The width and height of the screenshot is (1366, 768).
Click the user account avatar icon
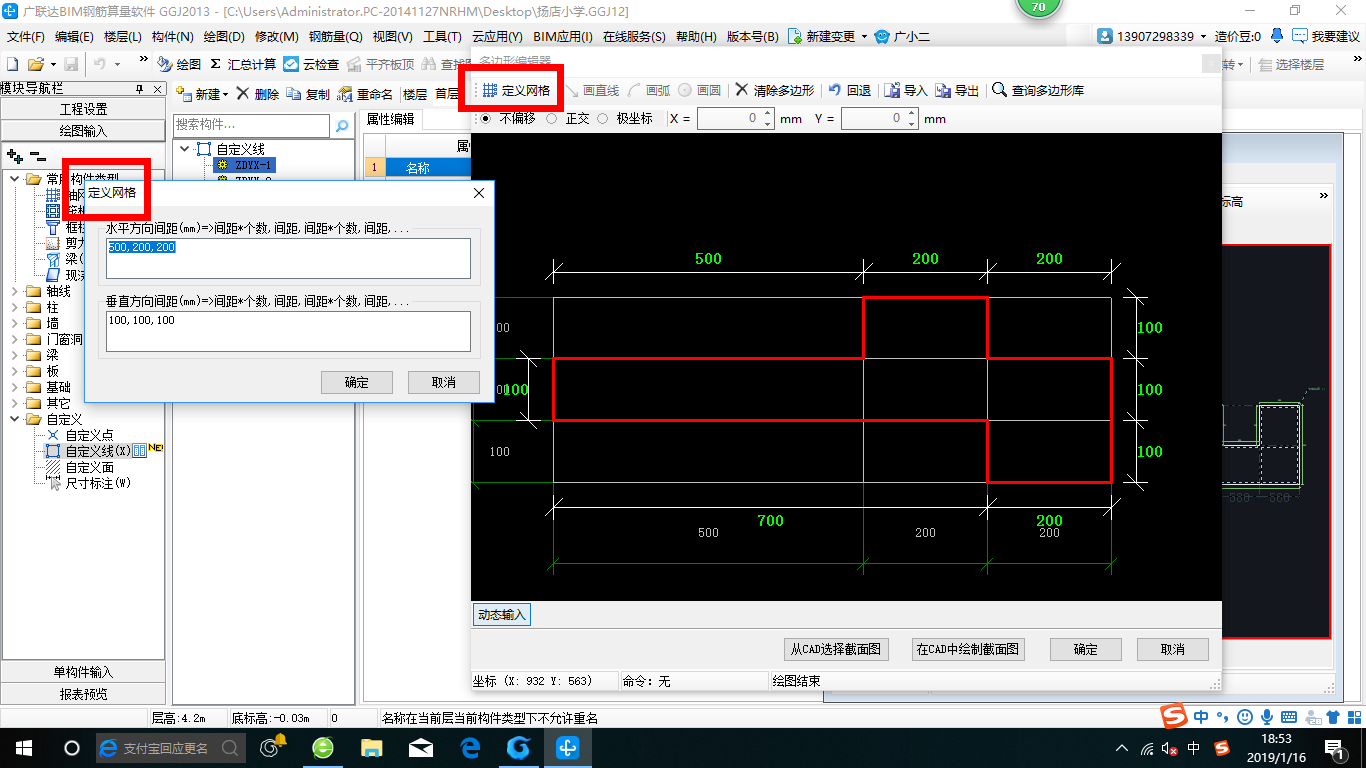(x=1105, y=36)
